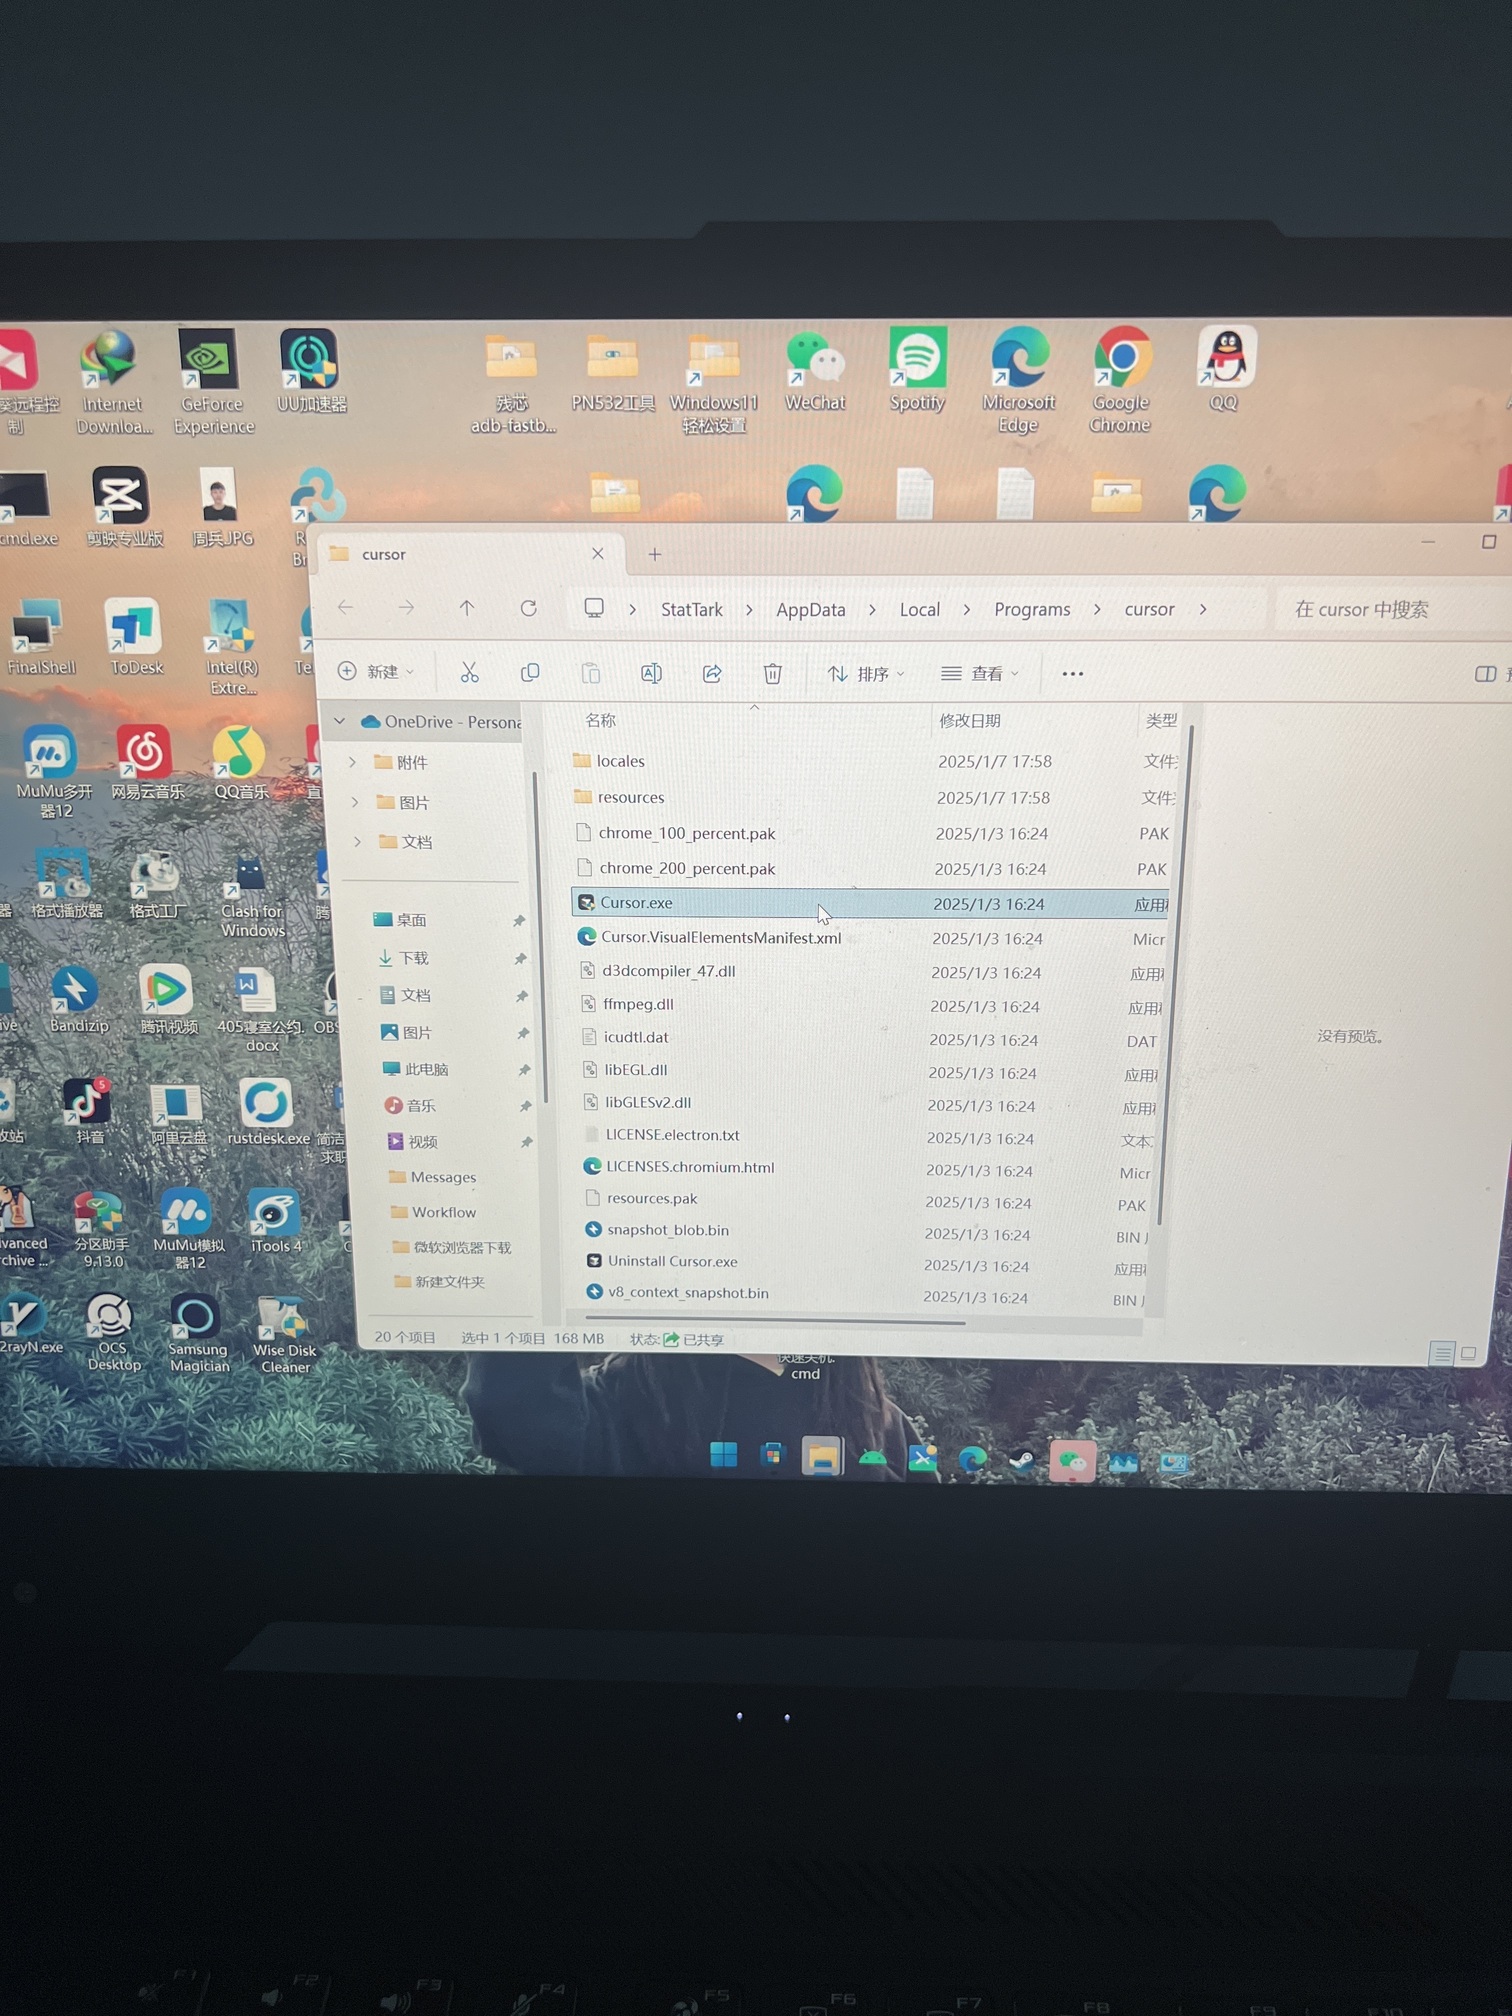The image size is (1512, 2016).
Task: Open Bandizip desktop icon
Action: point(77,1000)
